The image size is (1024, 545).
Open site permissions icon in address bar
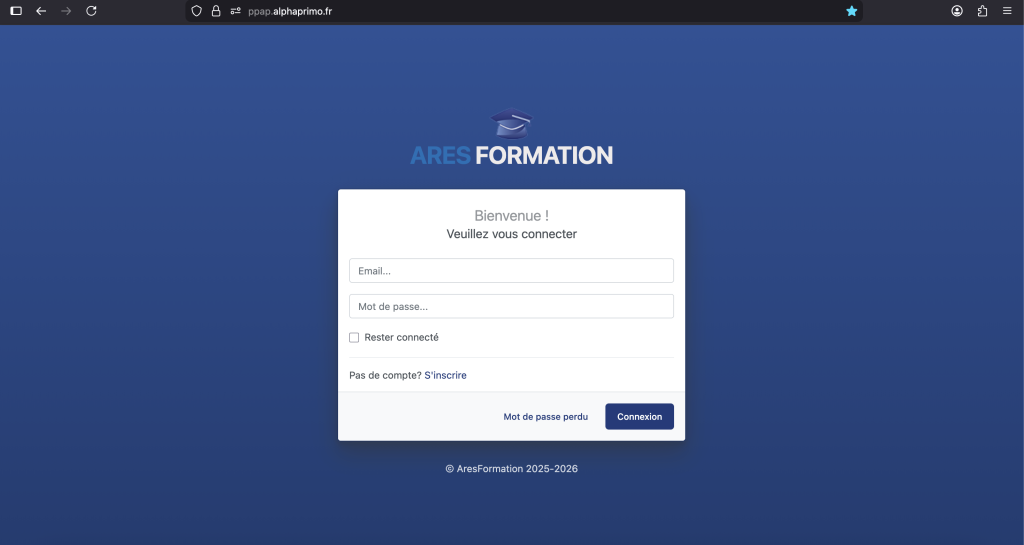[235, 11]
